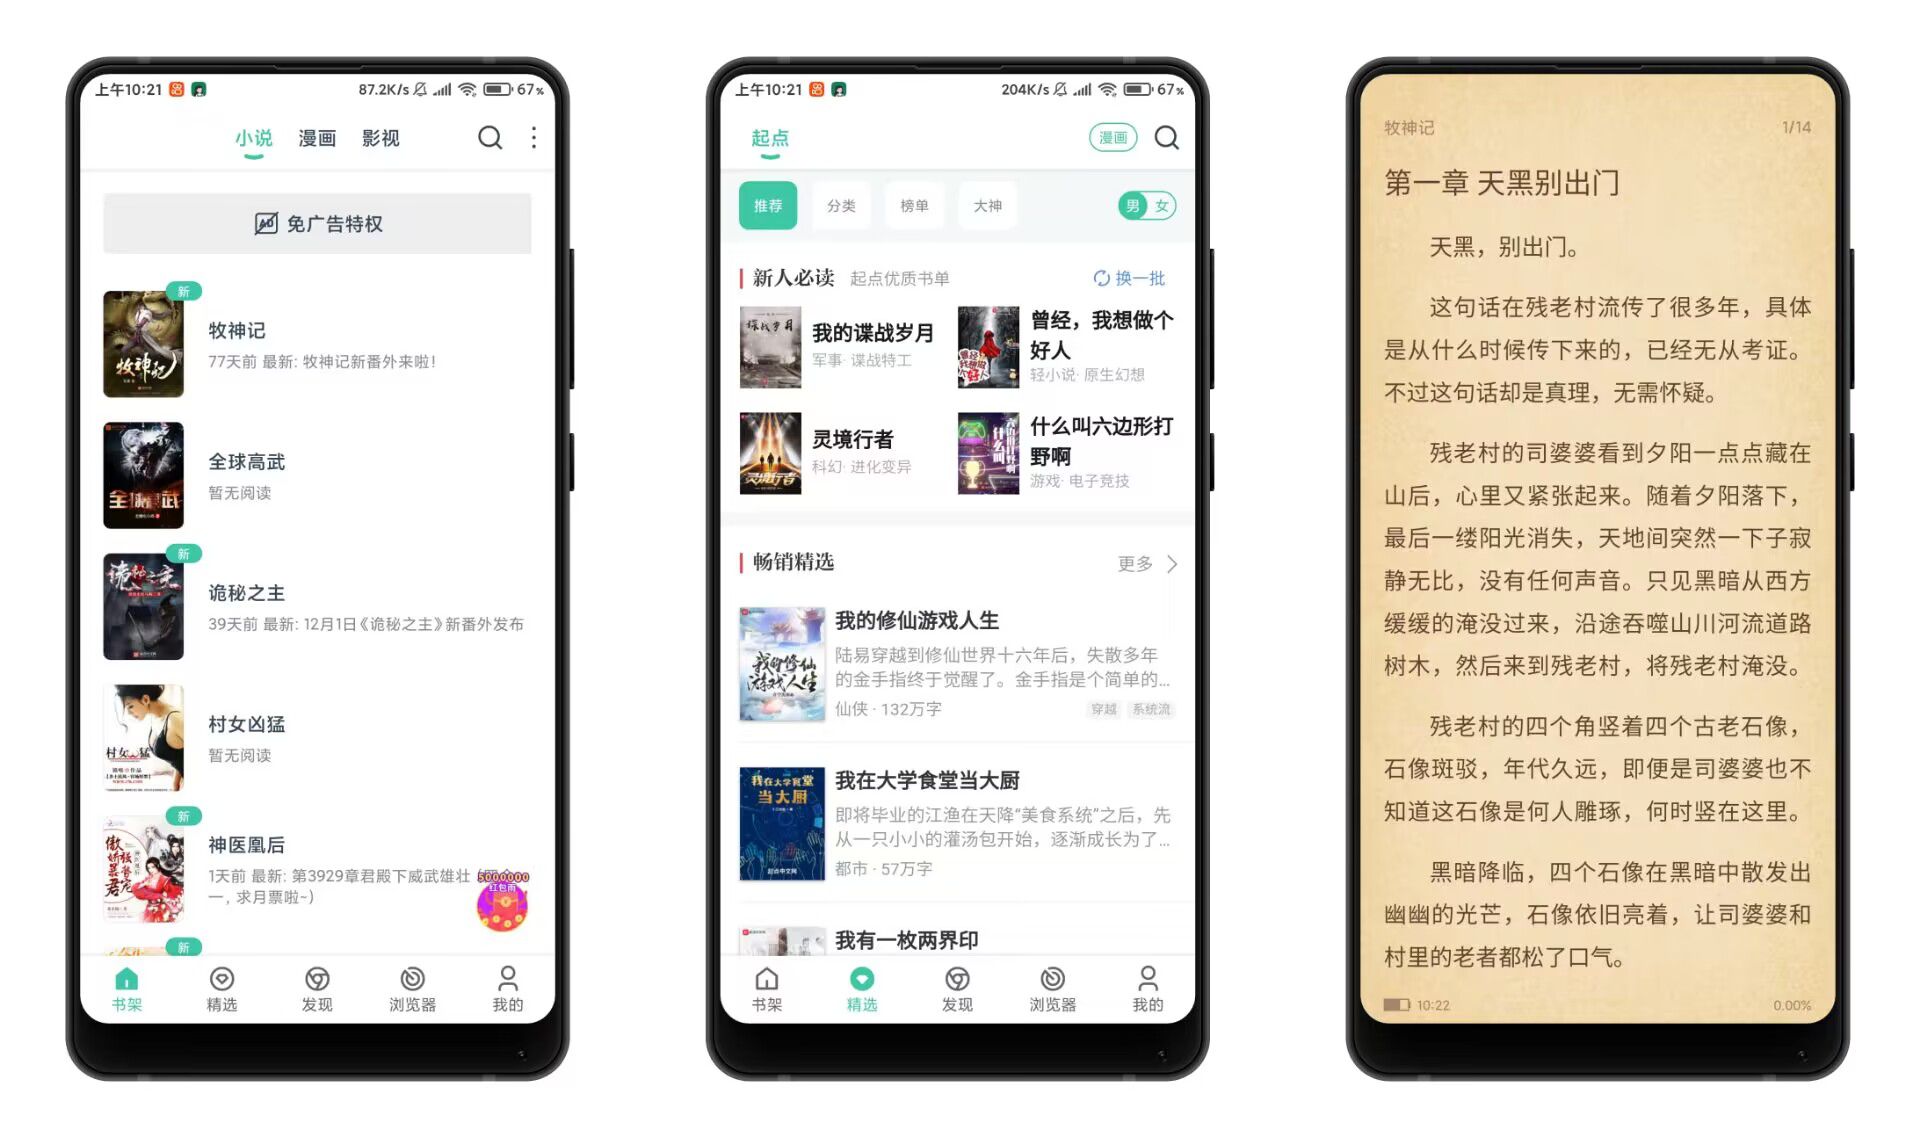
Task: Toggle 女 (Female) content filter
Action: click(1160, 206)
